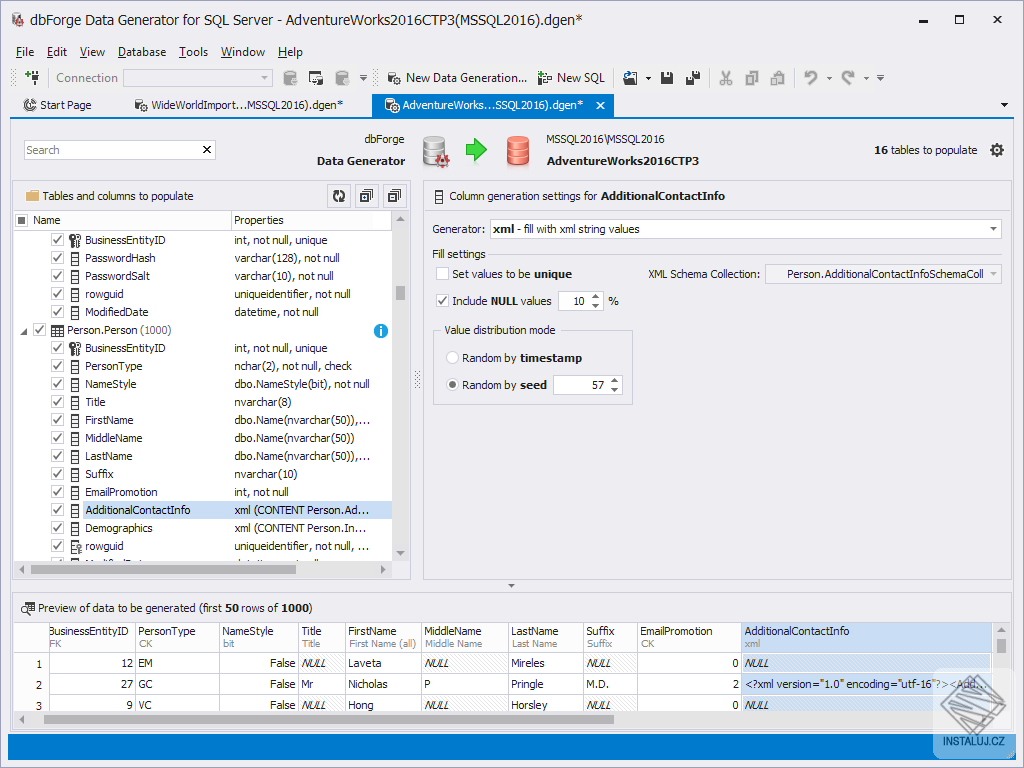This screenshot has height=768, width=1024.
Task: Click the third database icon in toolbar
Action: [342, 78]
